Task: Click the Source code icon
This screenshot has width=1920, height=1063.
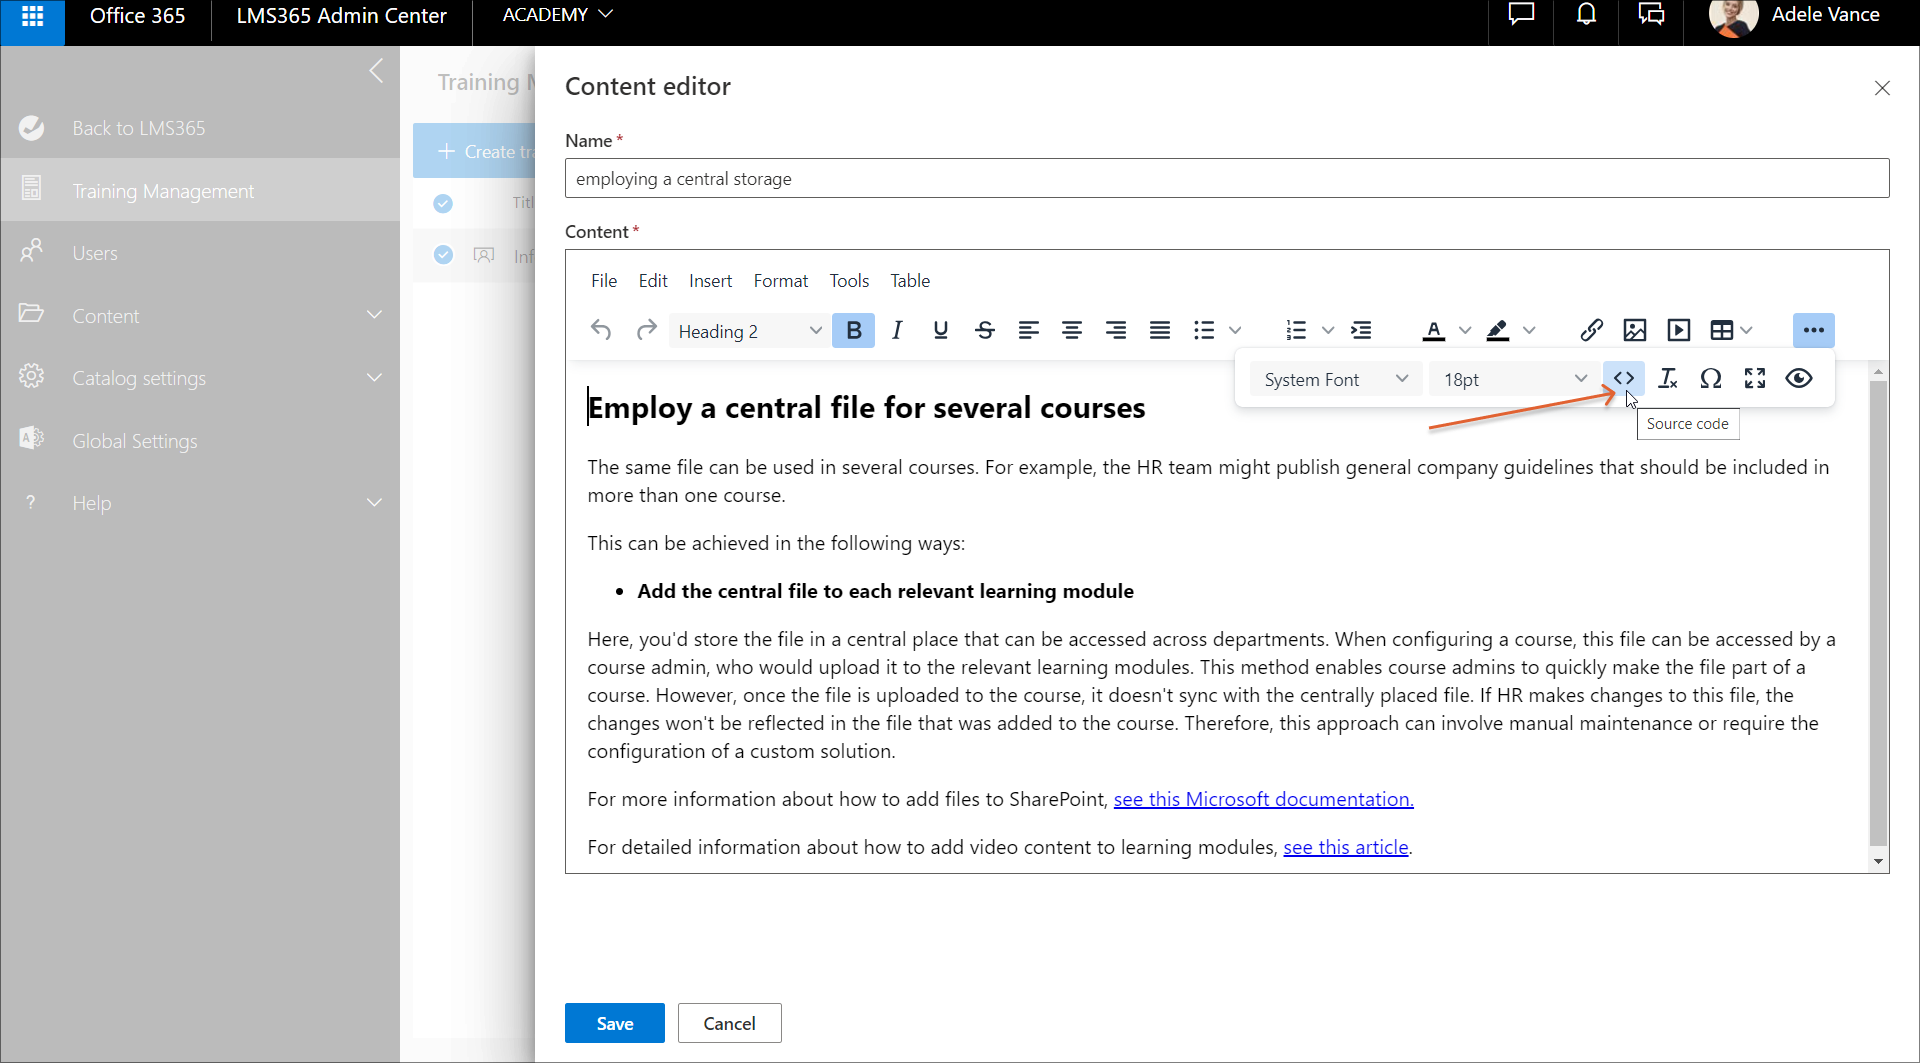Action: click(1623, 379)
